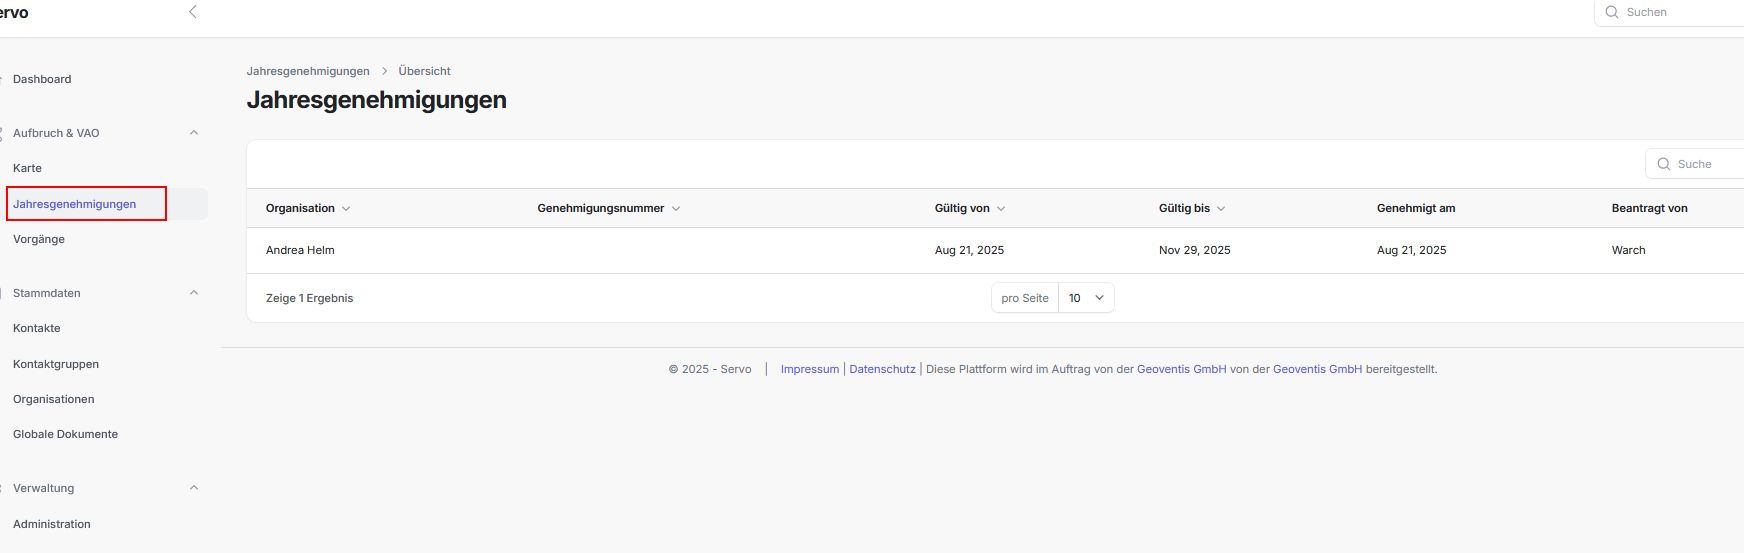Collapse the Stammdaten section

coord(194,293)
